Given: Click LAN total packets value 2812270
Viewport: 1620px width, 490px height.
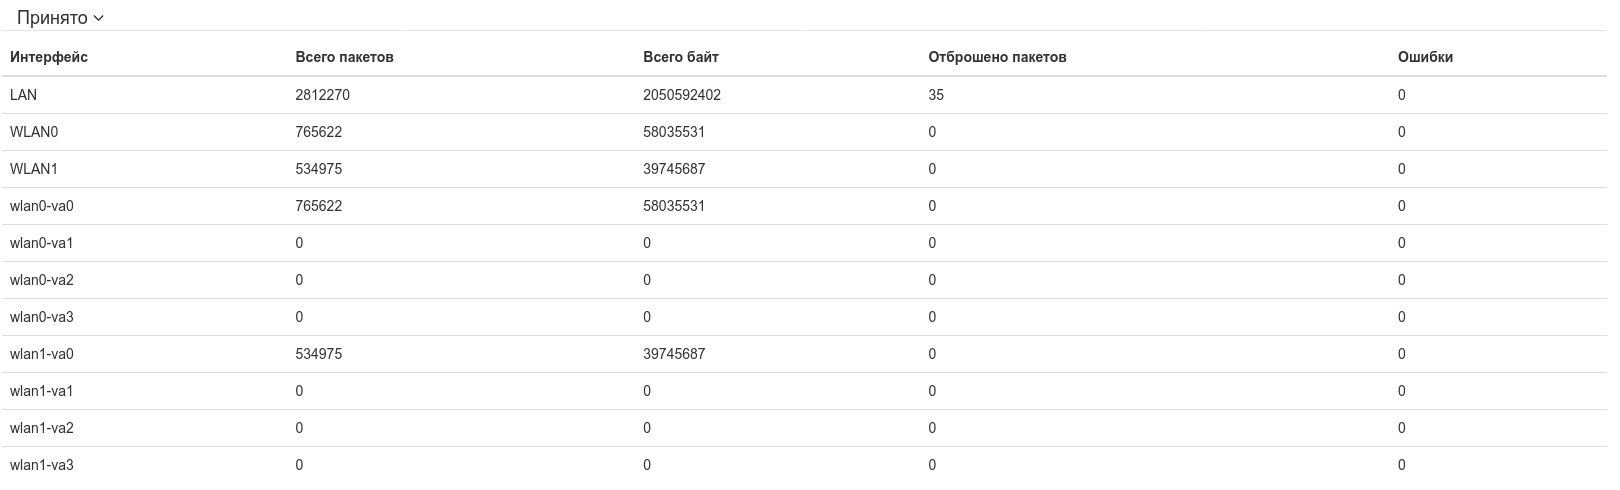Looking at the screenshot, I should (322, 95).
